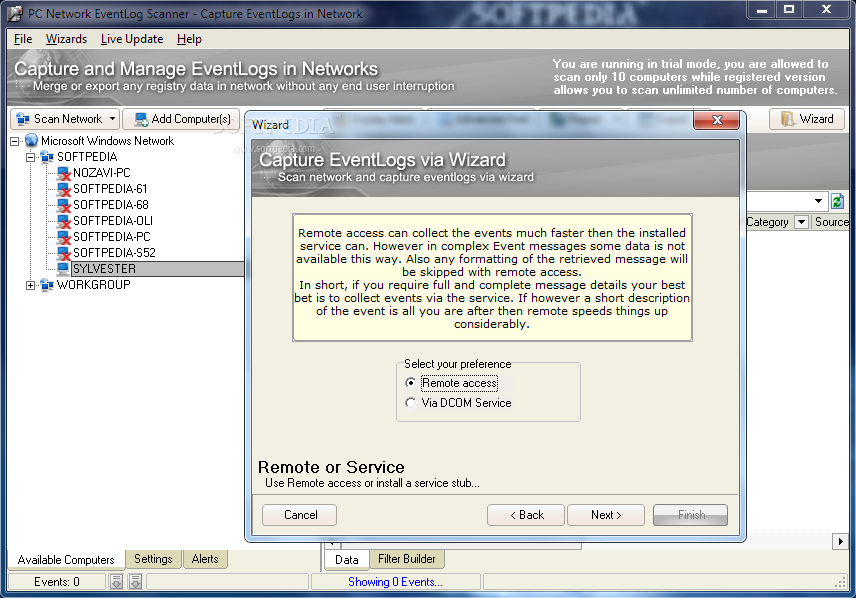Click the WORKGROUP network icon

pos(47,285)
